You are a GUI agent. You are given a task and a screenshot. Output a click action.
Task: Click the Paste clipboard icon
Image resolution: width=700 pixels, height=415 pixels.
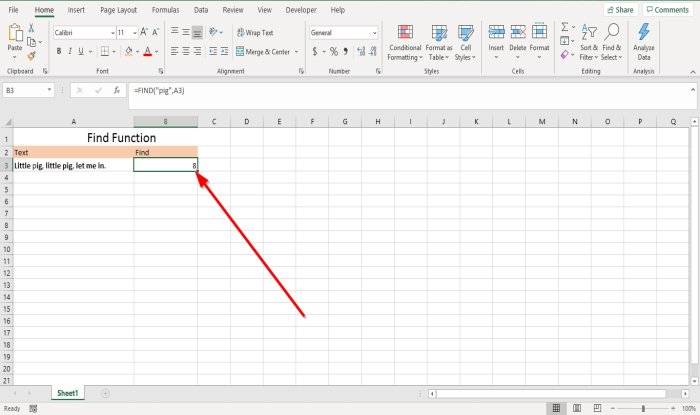tap(15, 33)
